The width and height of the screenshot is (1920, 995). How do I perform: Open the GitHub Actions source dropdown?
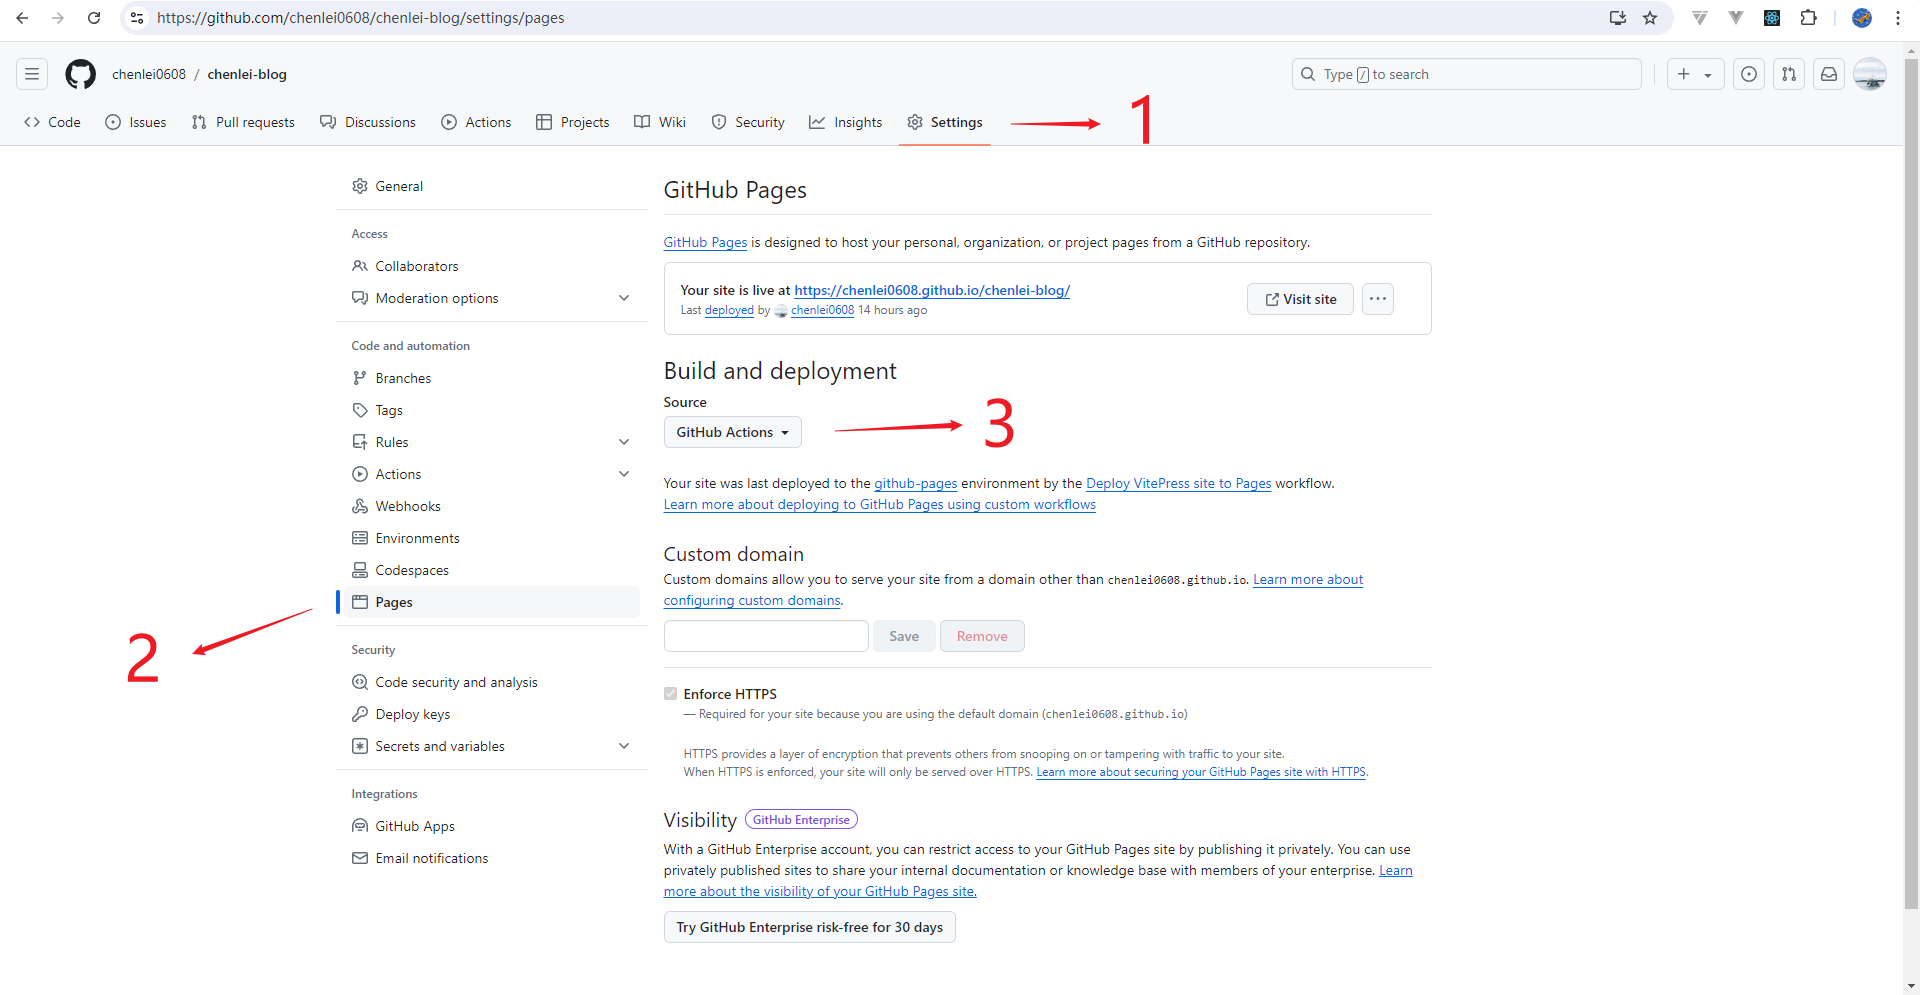(x=733, y=432)
